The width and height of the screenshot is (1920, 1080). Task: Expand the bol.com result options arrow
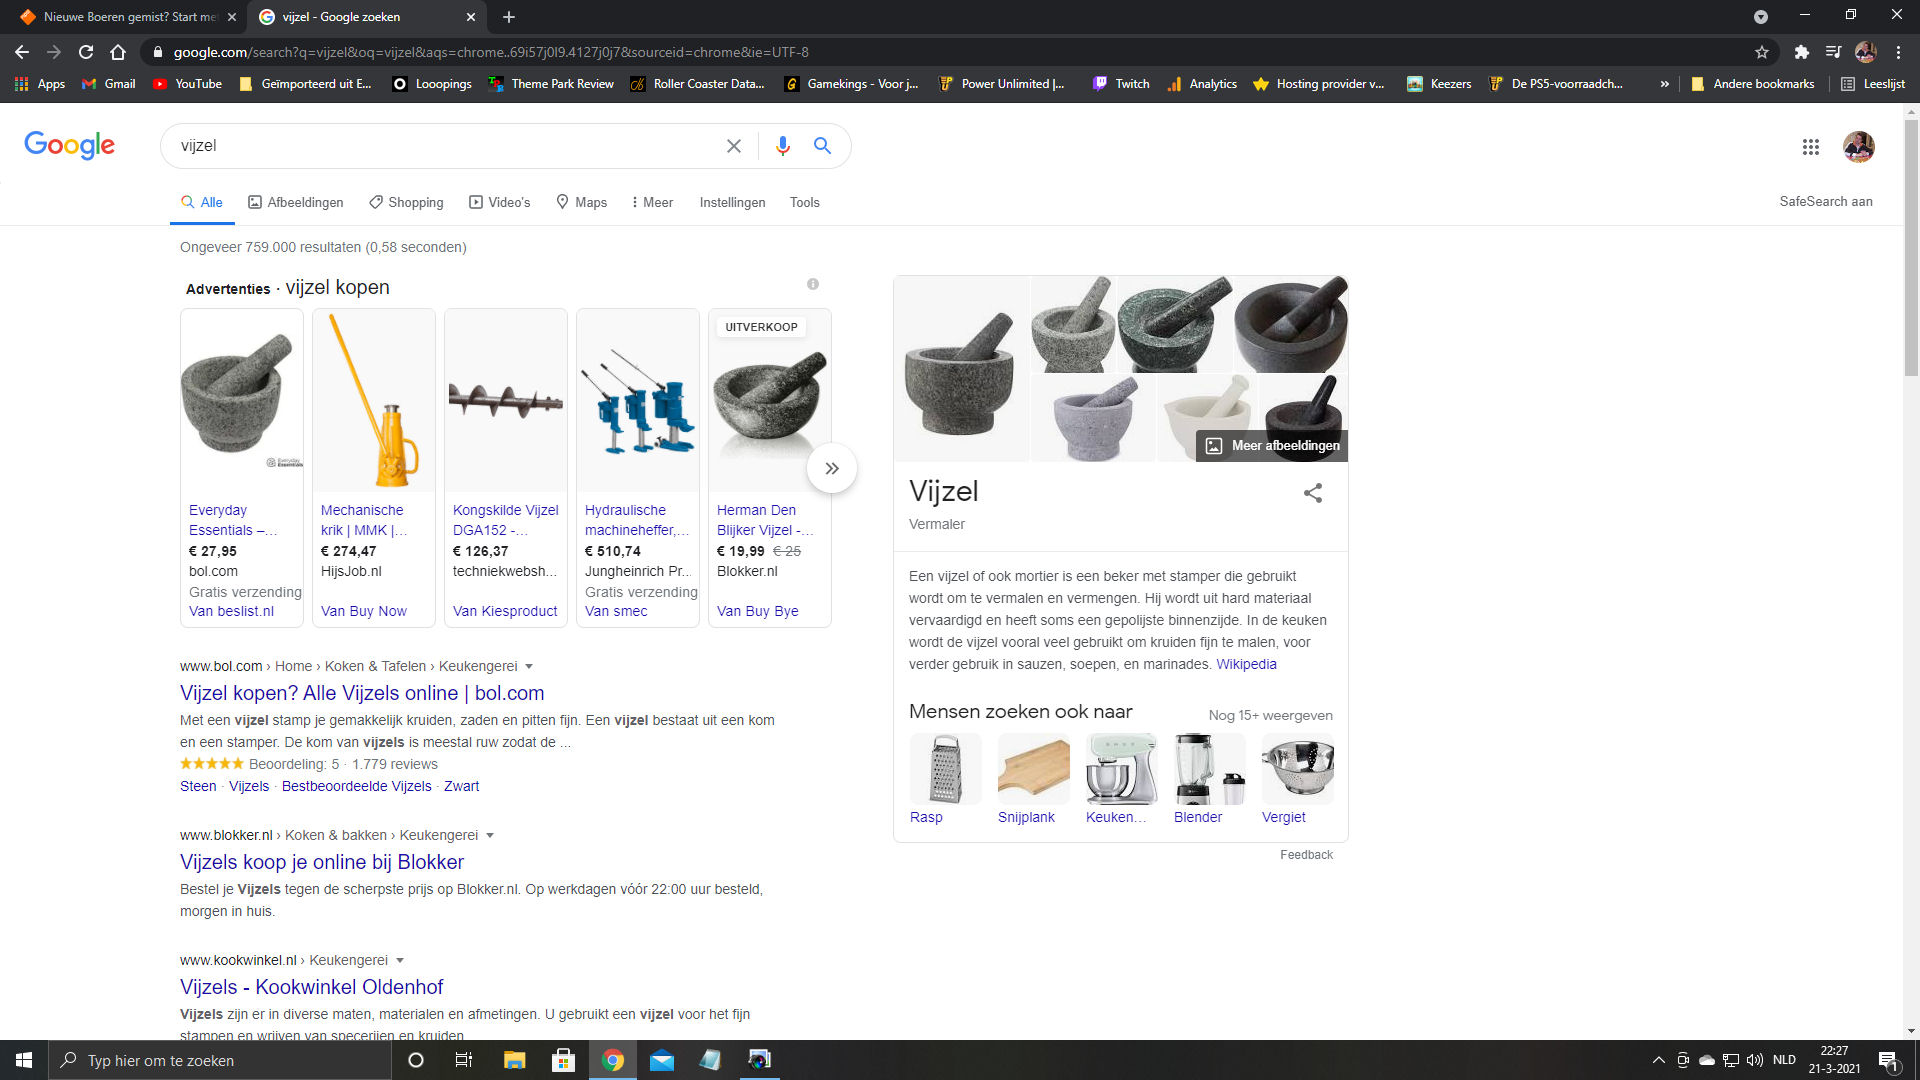(529, 667)
